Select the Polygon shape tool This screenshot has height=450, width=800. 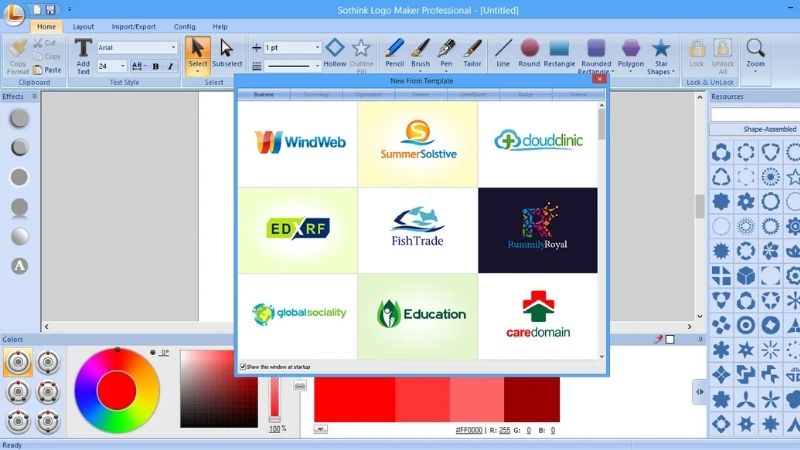(630, 52)
